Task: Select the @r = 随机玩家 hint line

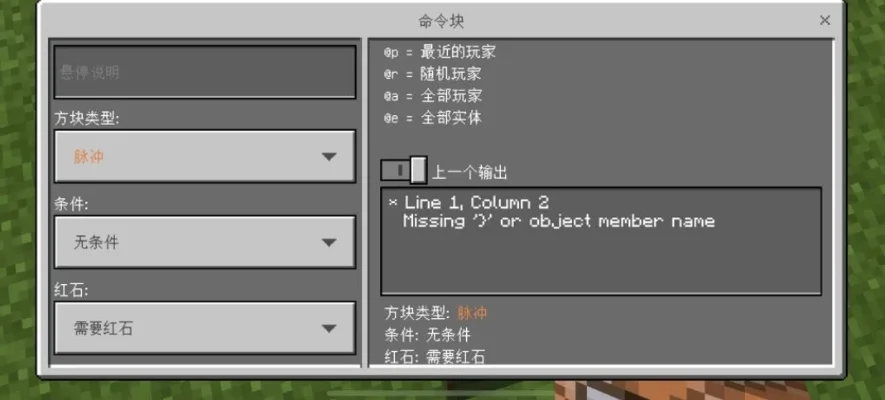Action: (x=432, y=74)
